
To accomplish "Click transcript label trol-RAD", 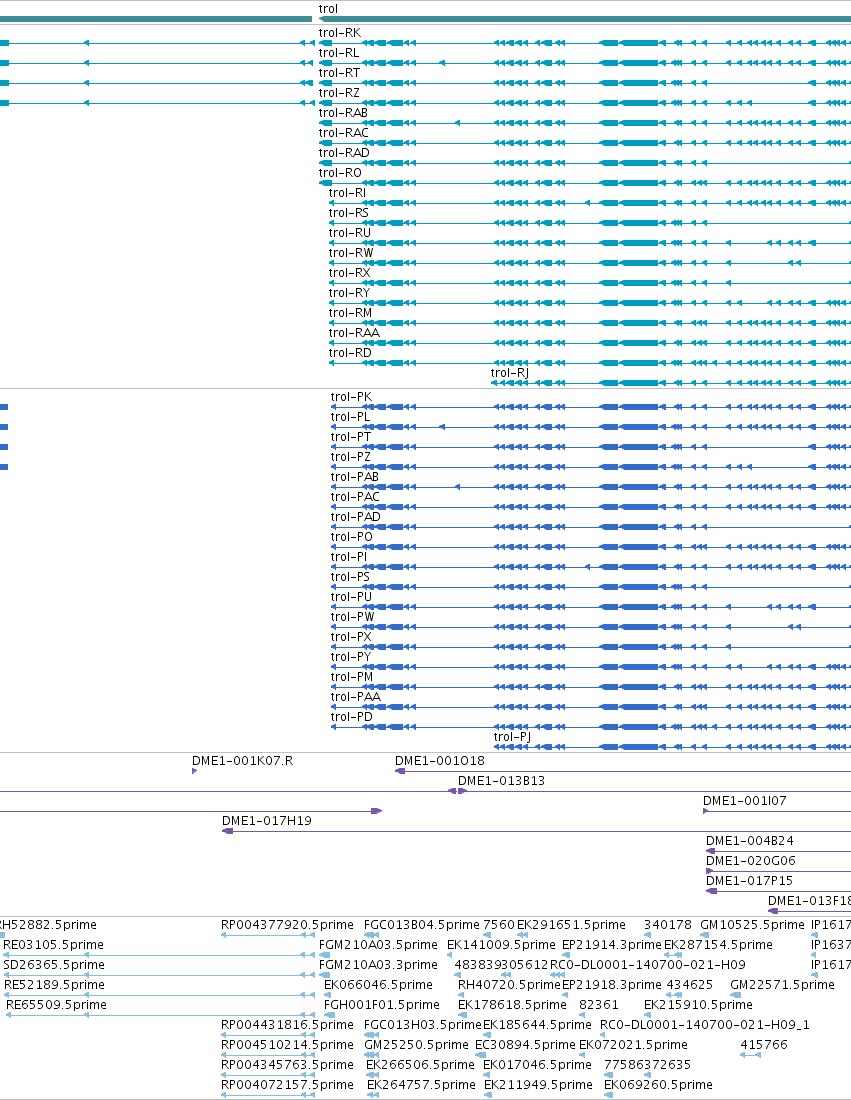I will tap(344, 153).
